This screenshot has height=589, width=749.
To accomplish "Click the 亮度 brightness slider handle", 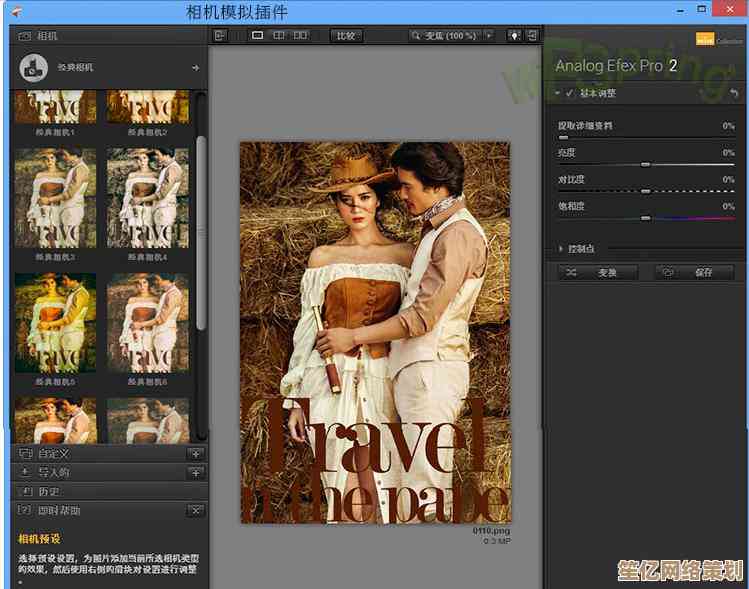I will [645, 164].
